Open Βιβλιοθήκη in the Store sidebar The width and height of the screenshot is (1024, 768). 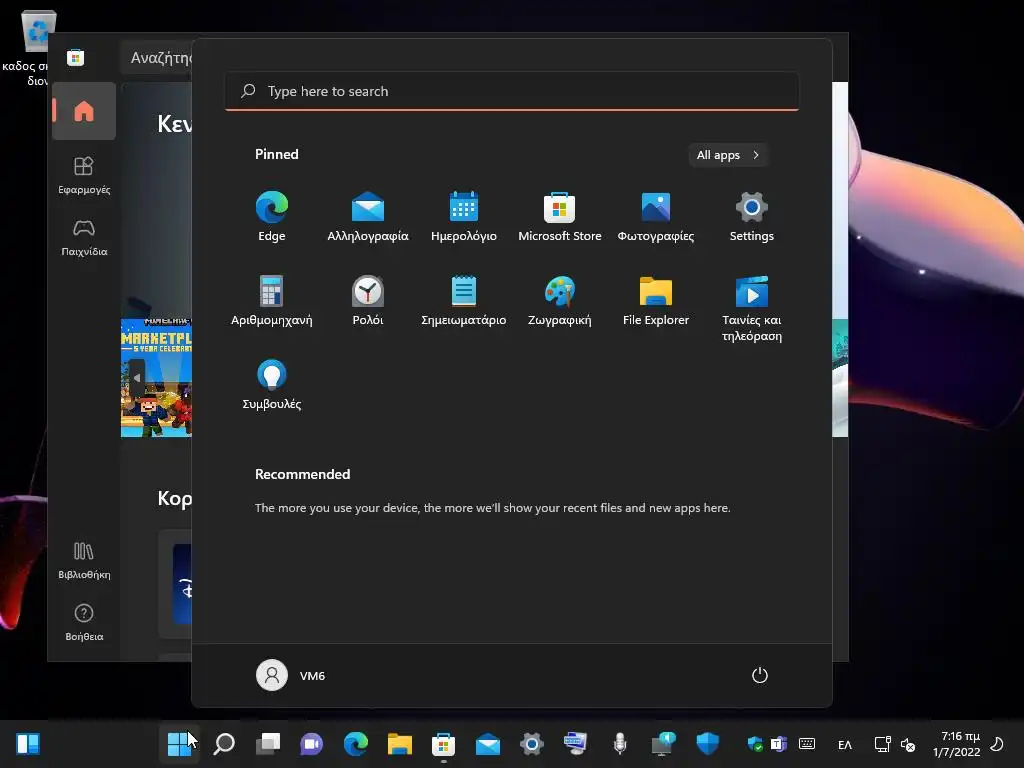tap(84, 560)
